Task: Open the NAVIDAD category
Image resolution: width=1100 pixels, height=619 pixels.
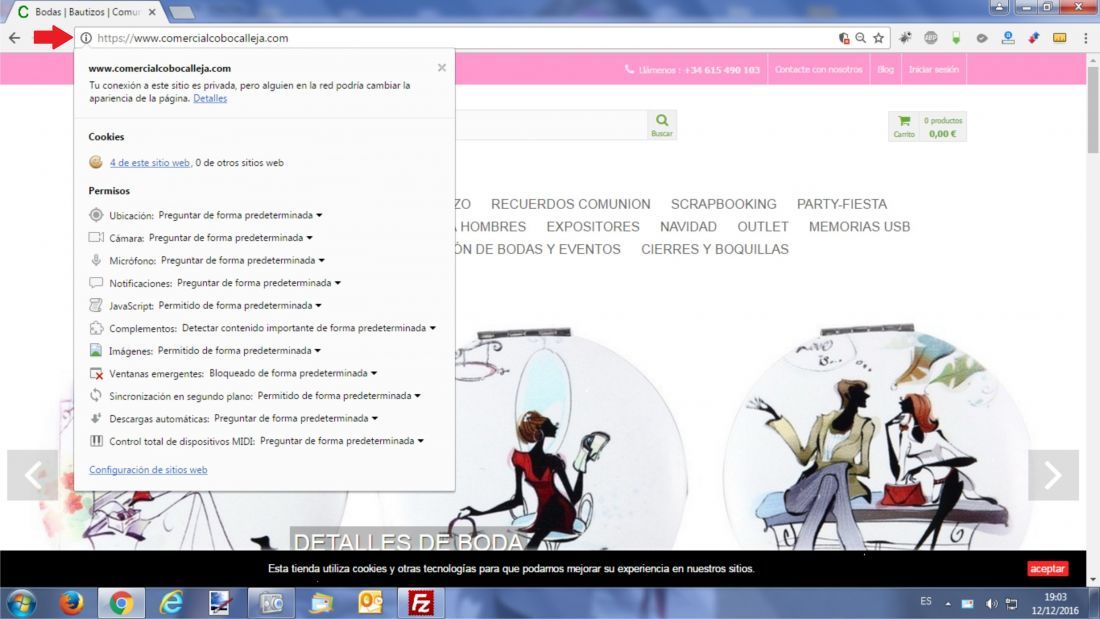Action: tap(688, 227)
